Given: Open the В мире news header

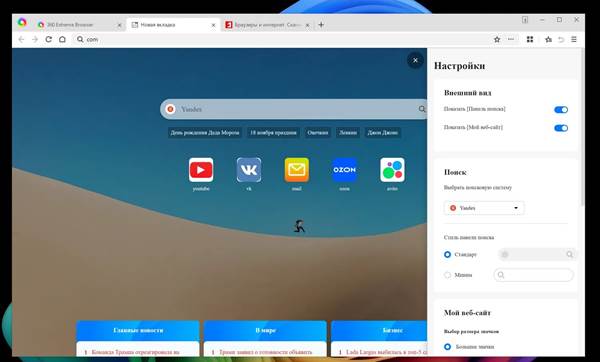Looking at the screenshot, I should 266,330.
